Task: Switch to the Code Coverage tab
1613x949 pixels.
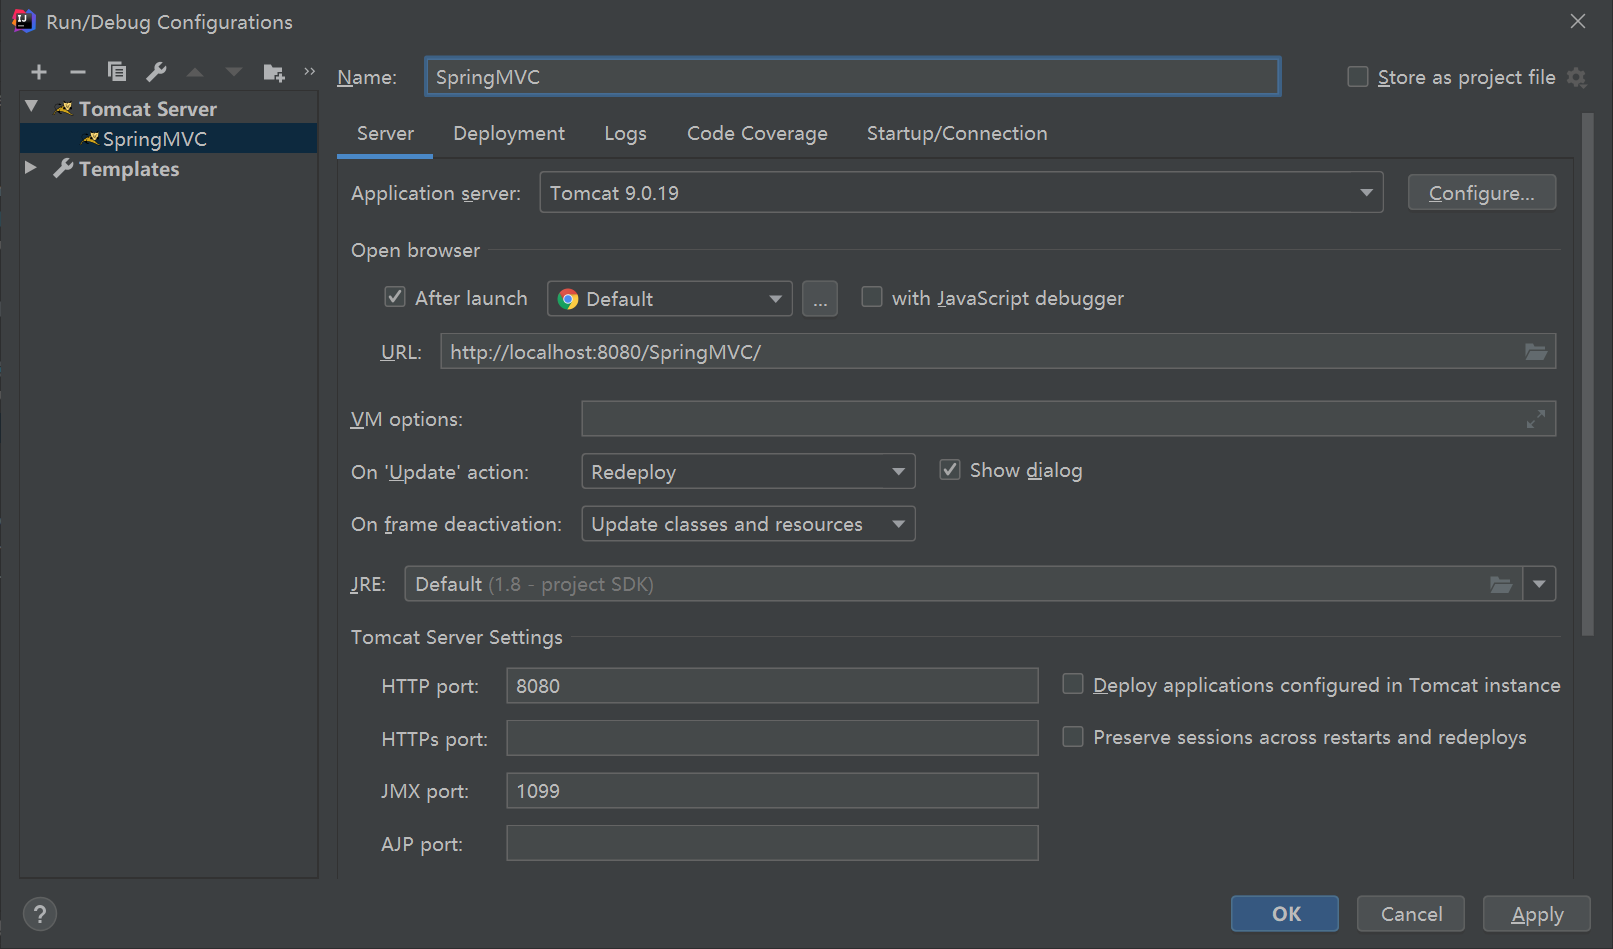Action: [757, 134]
